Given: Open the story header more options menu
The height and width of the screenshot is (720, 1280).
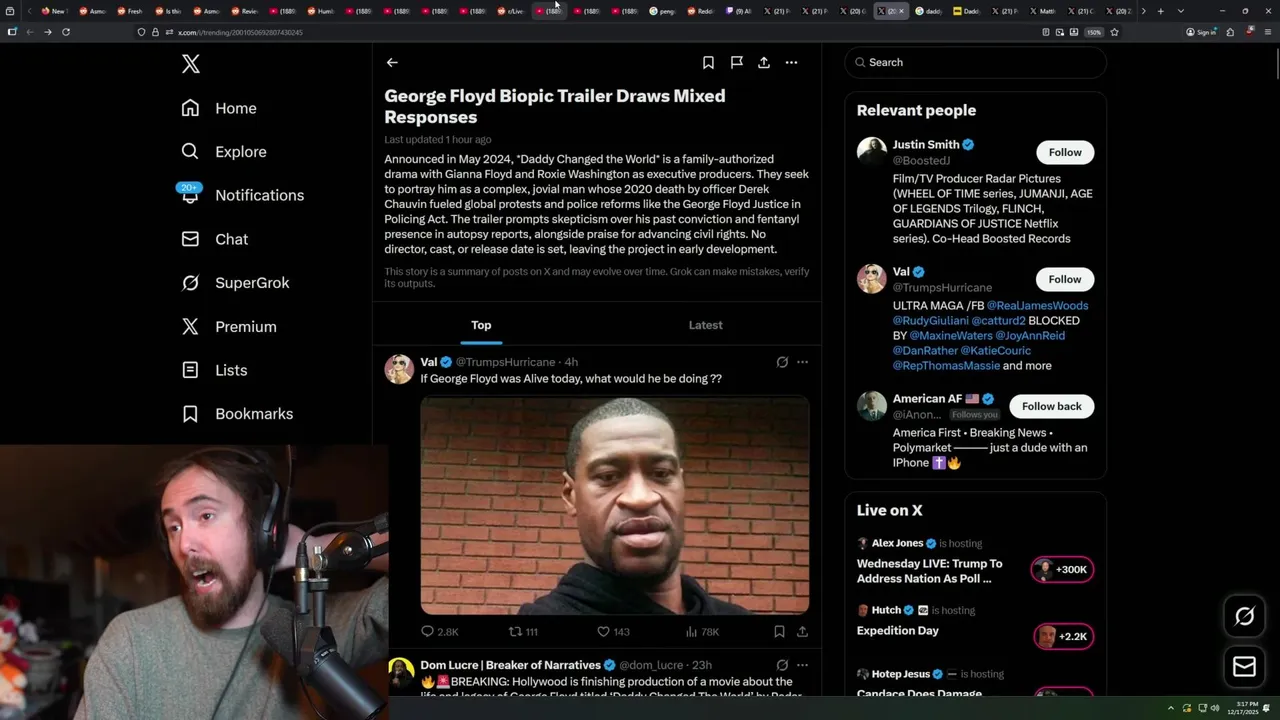Looking at the screenshot, I should coord(791,62).
